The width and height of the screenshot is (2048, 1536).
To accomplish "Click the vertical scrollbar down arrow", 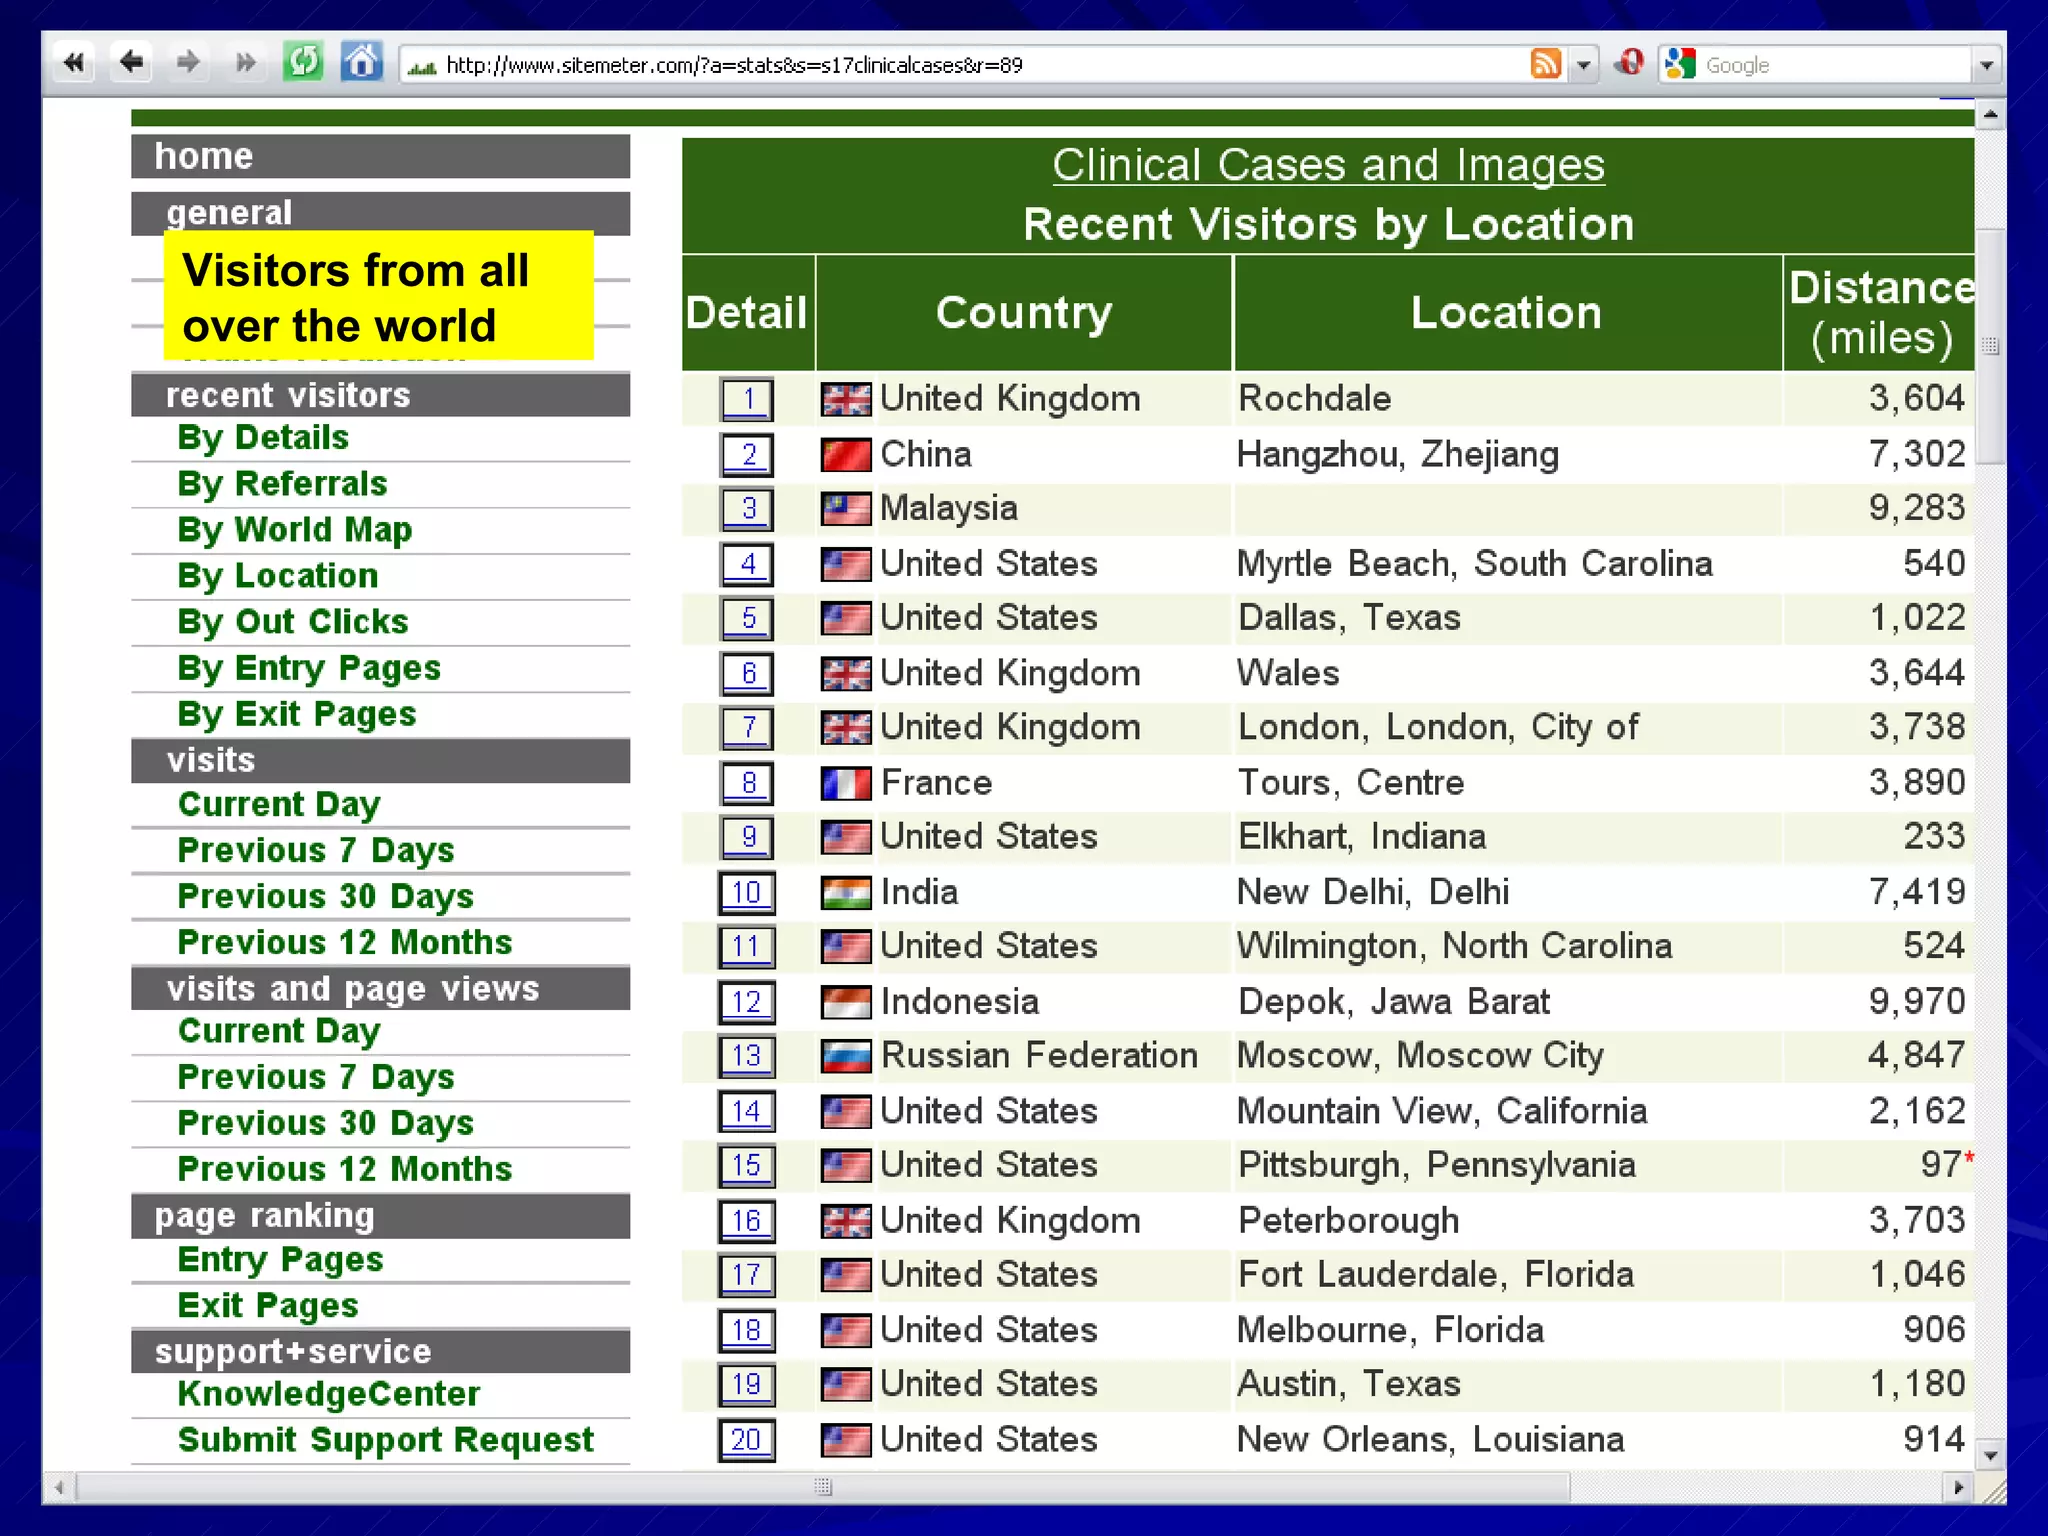I will (1990, 1455).
